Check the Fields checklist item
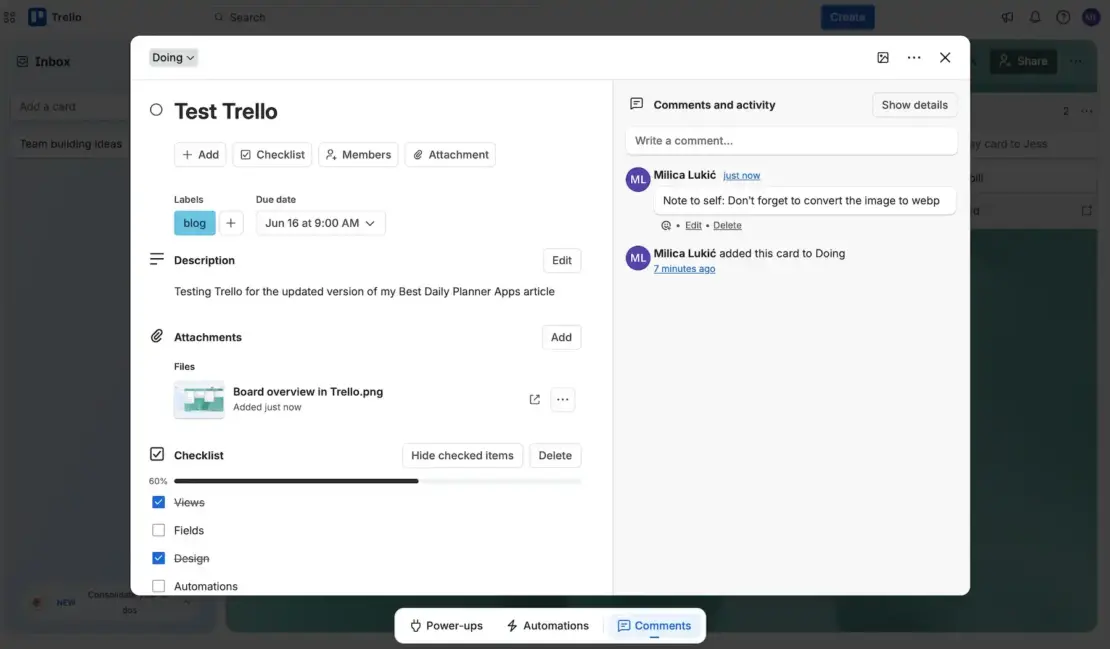1110x649 pixels. click(x=159, y=530)
